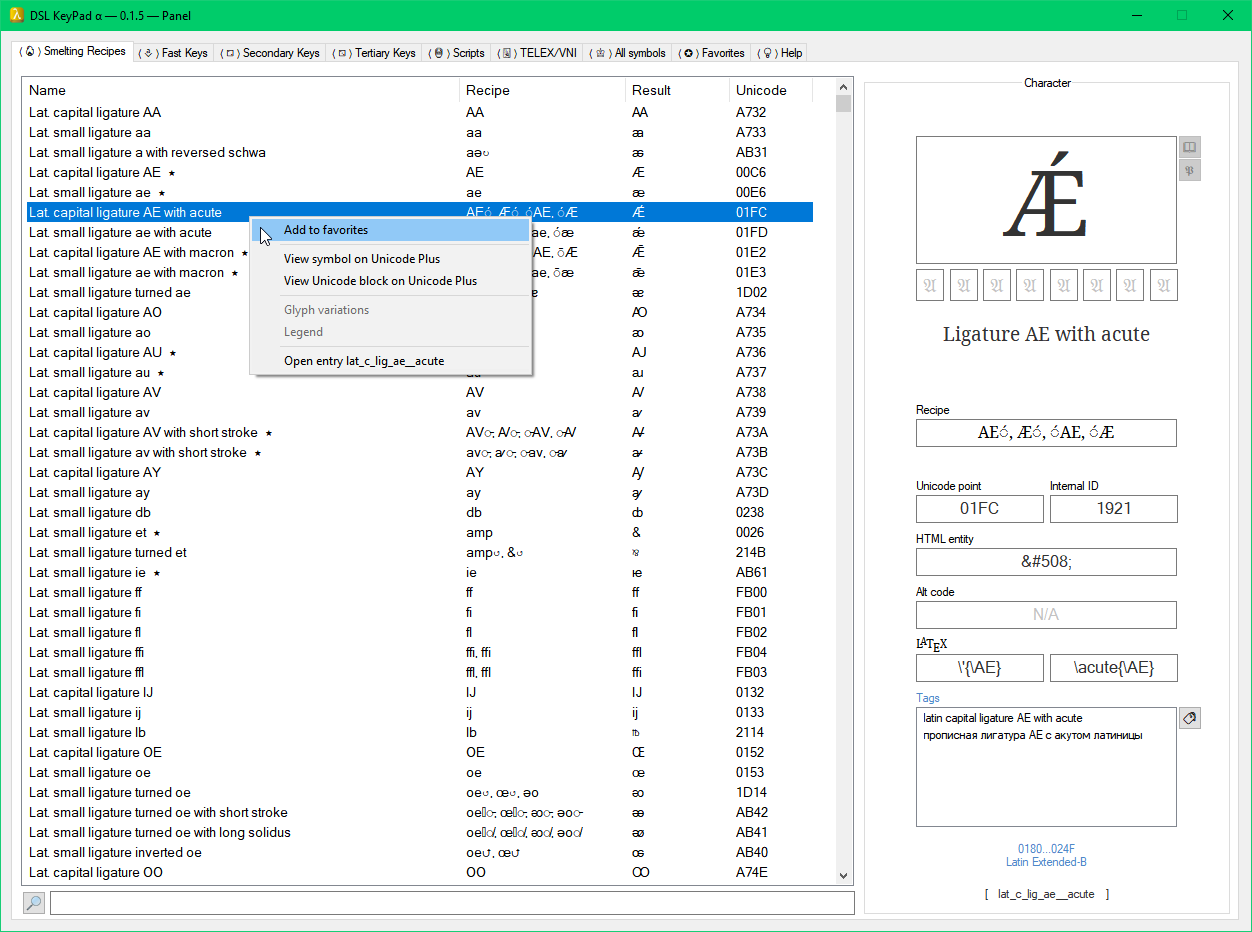Image resolution: width=1252 pixels, height=932 pixels.
Task: Click the blue Tags label
Action: click(x=928, y=698)
